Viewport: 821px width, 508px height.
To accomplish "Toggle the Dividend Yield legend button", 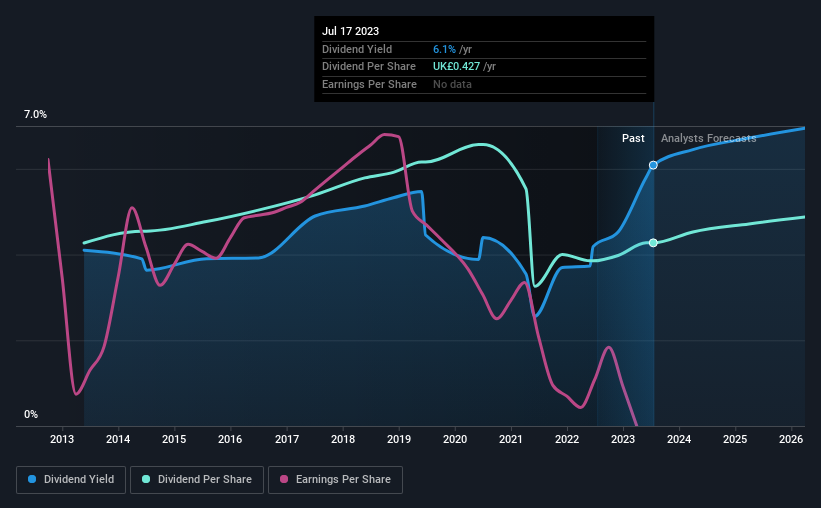I will (71, 480).
